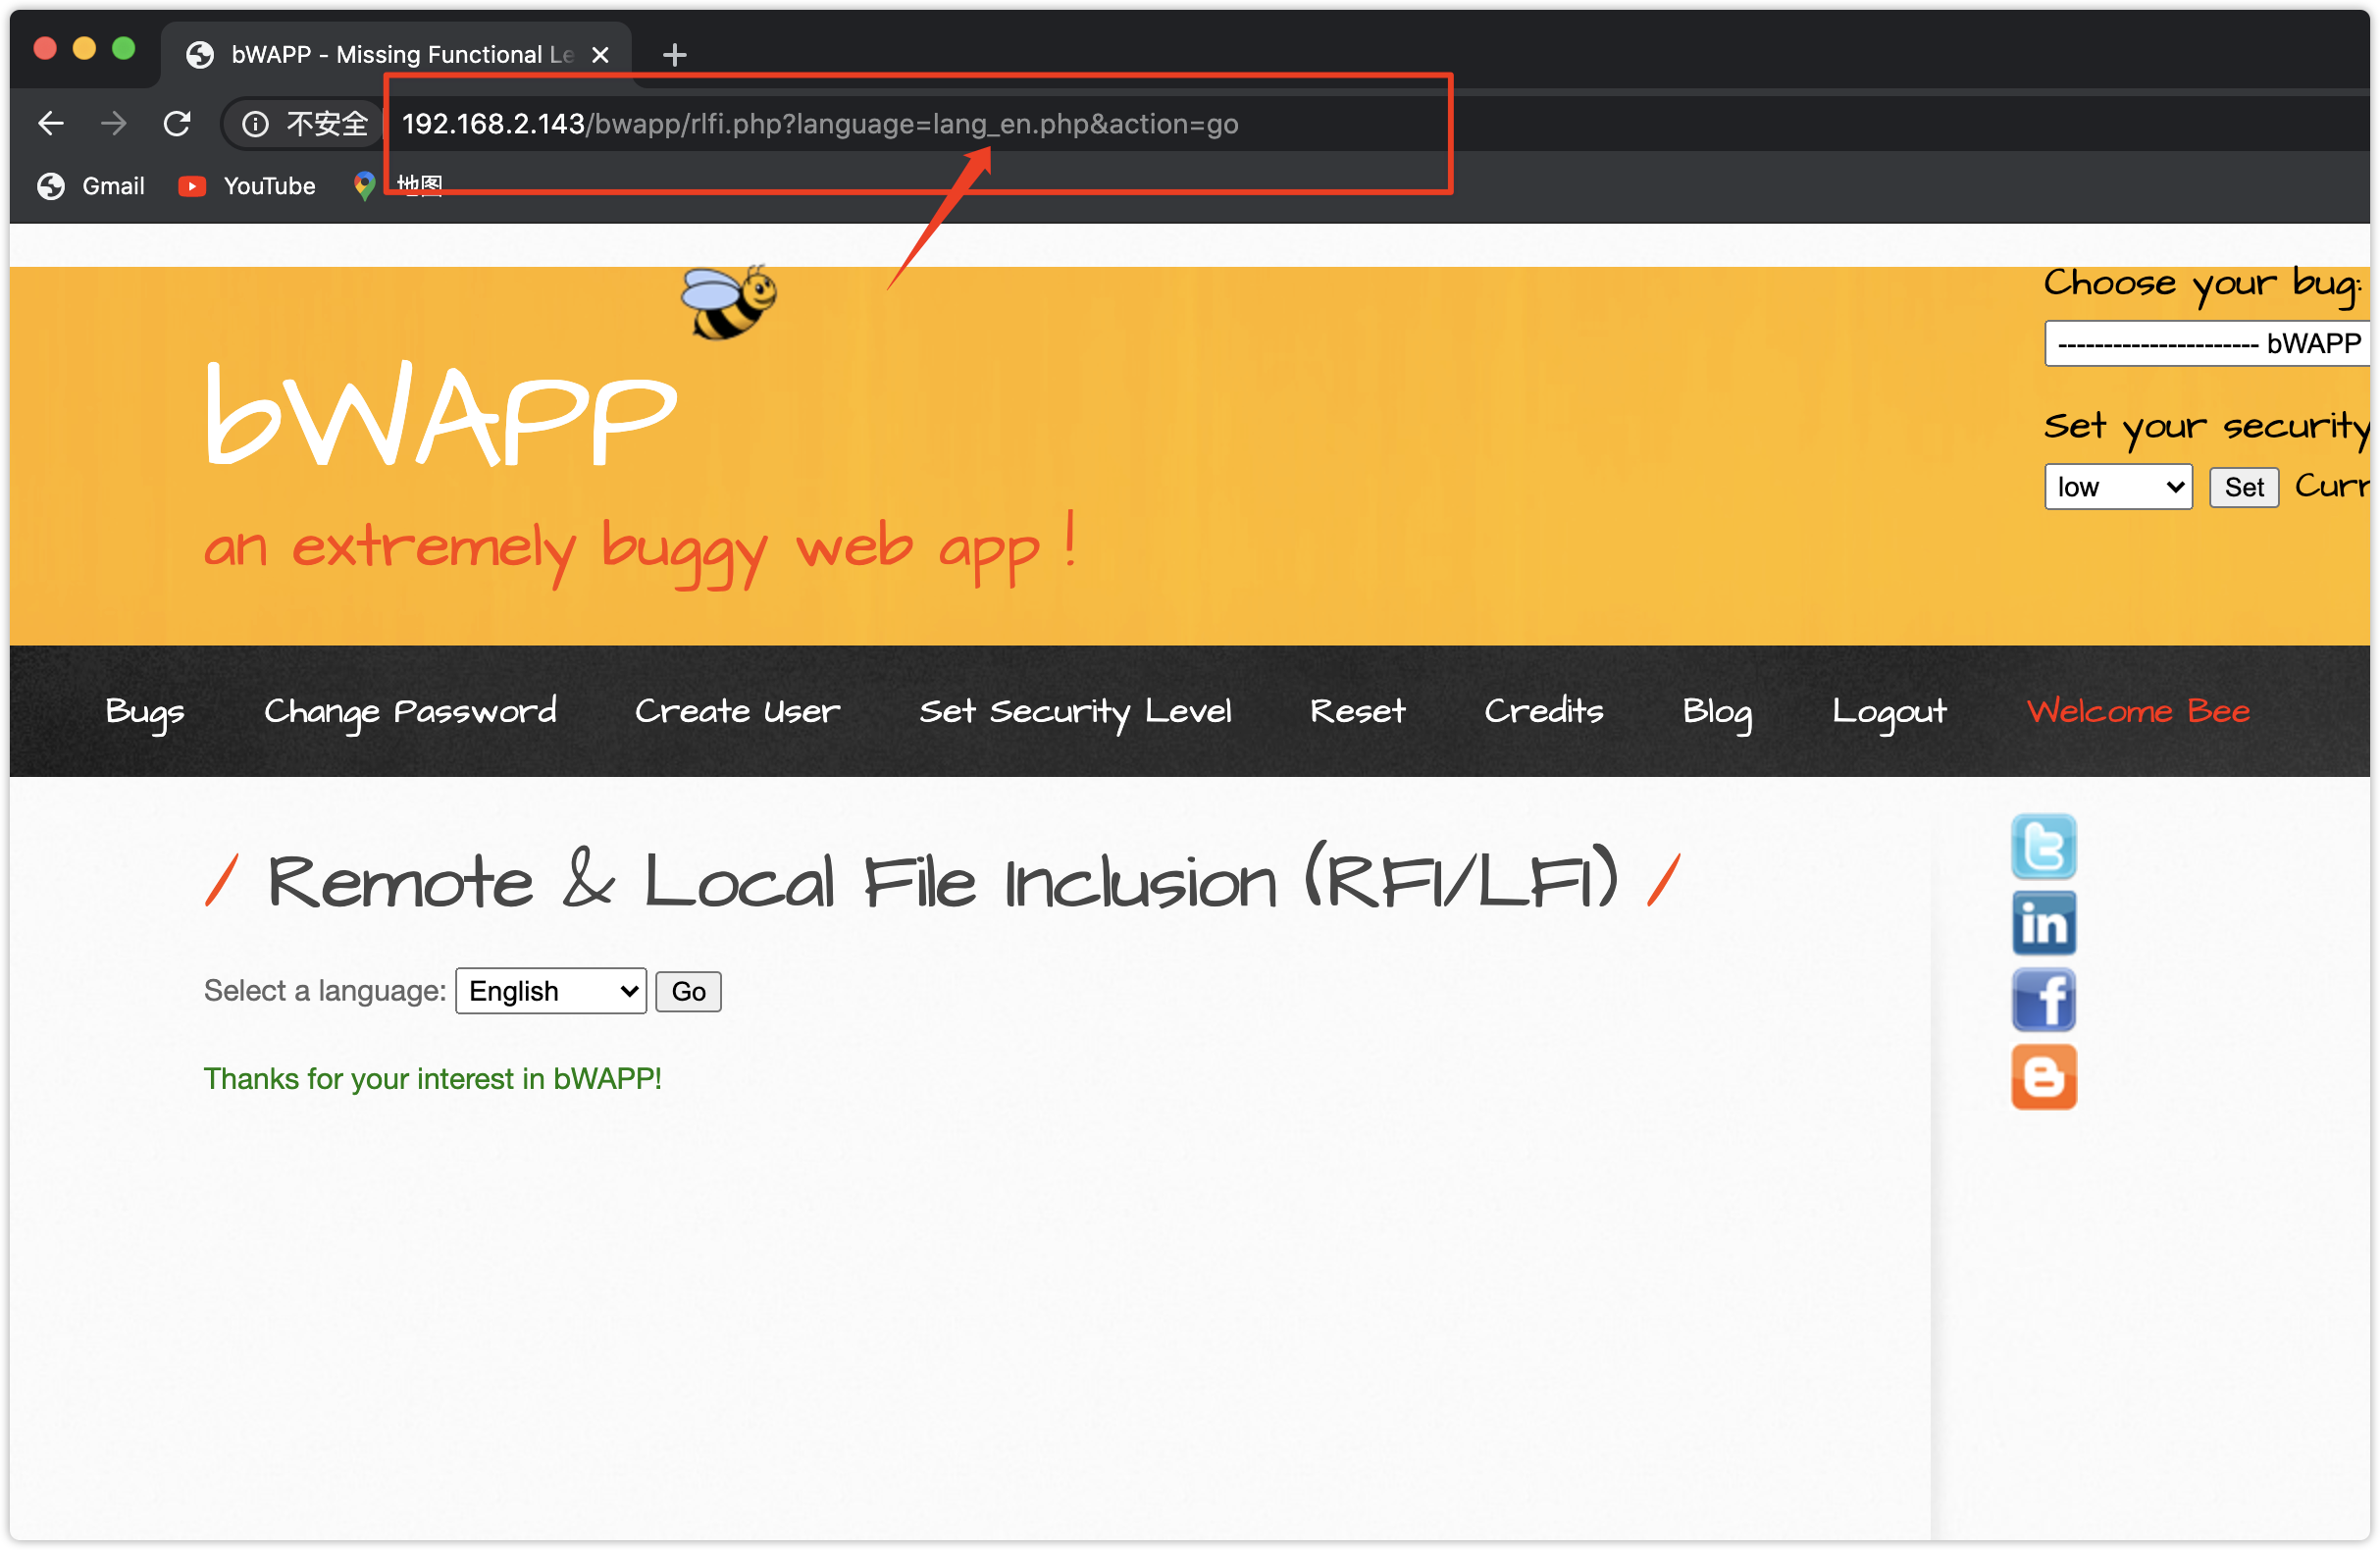Click the Logout link
The height and width of the screenshot is (1550, 2380).
1888,711
